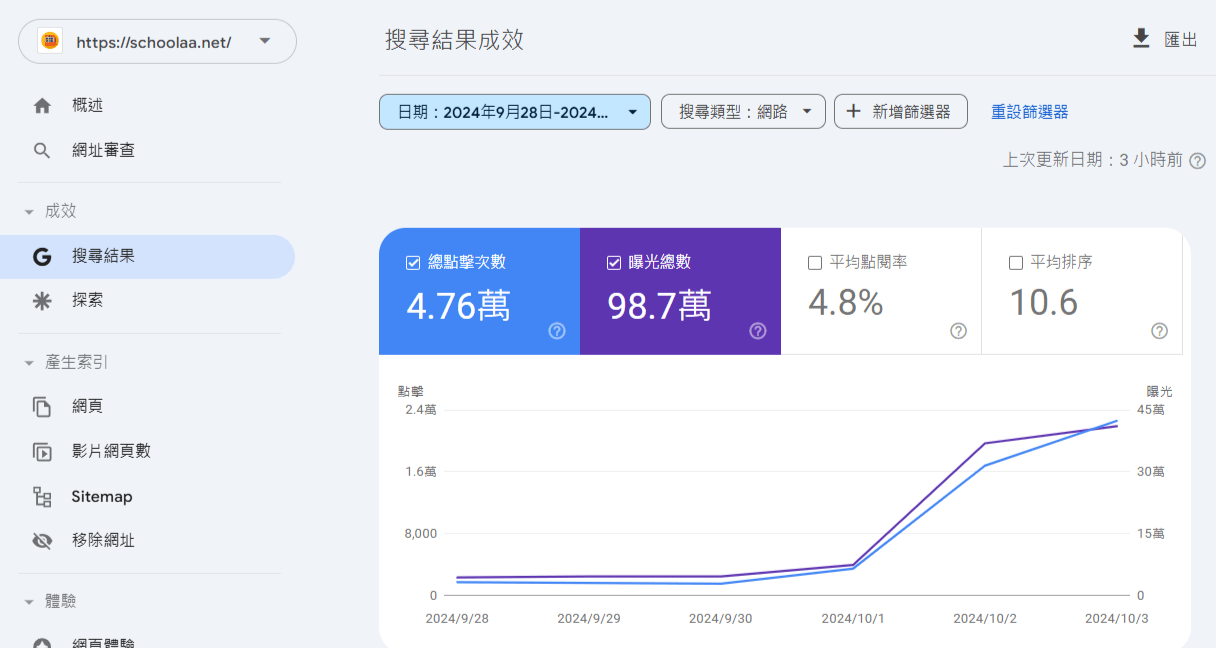The width and height of the screenshot is (1216, 648).
Task: Enable the 平均排序 checkbox
Action: pos(1016,263)
